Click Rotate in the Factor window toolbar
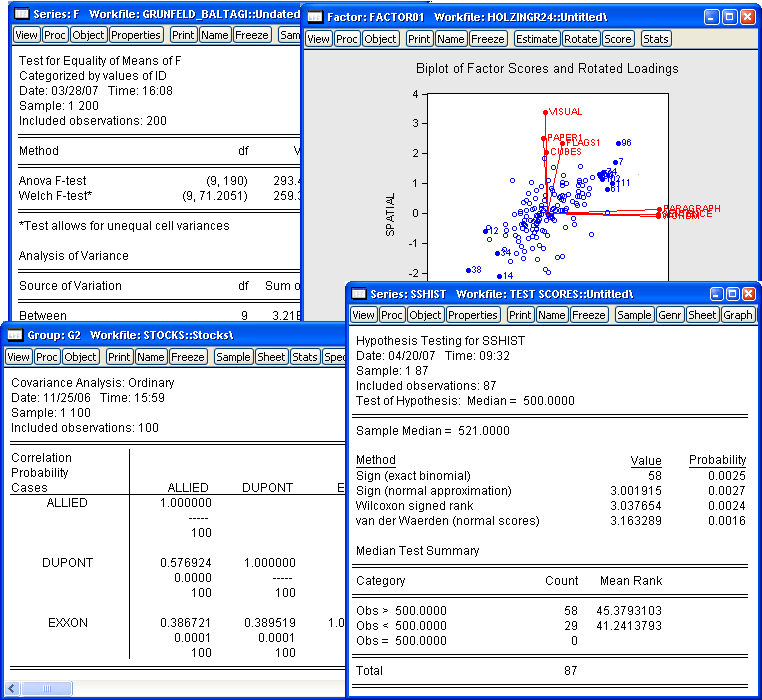Screen dimensions: 762x700 tap(580, 39)
